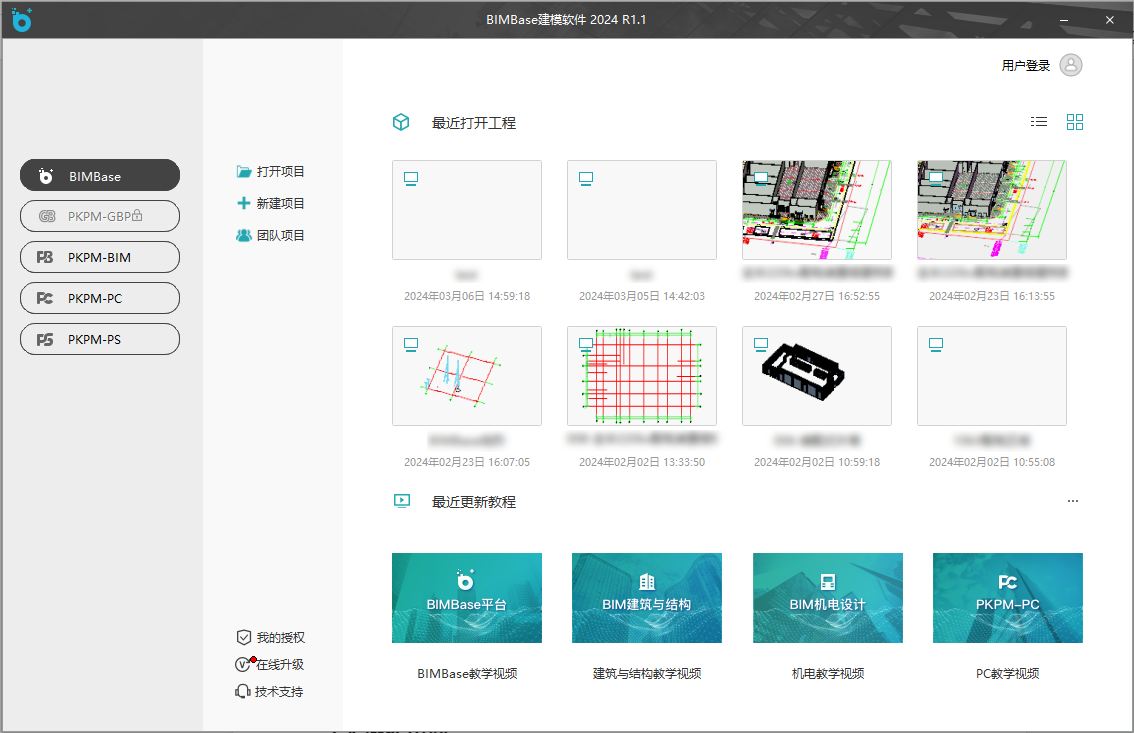Select the PKPM-PS module tab

tap(100, 339)
